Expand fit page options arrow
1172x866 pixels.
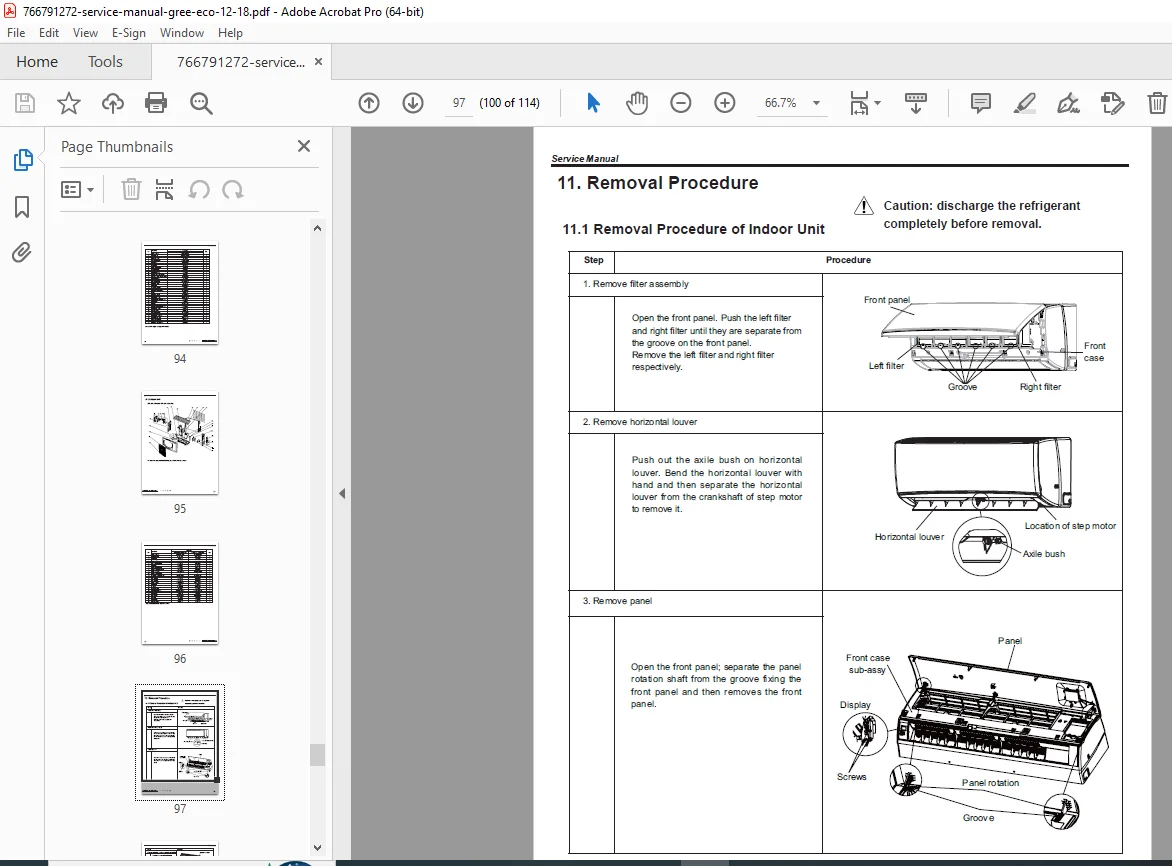click(878, 103)
